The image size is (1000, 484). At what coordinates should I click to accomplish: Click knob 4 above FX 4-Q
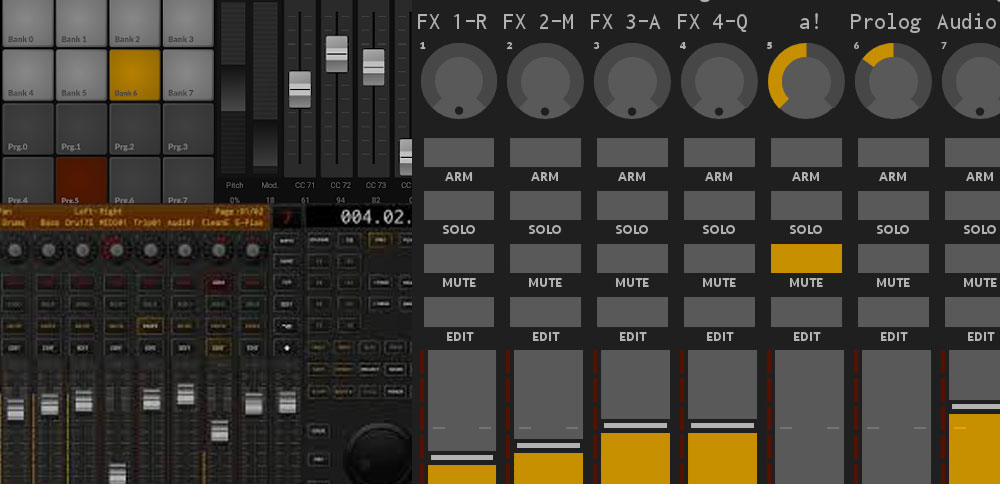click(x=719, y=81)
